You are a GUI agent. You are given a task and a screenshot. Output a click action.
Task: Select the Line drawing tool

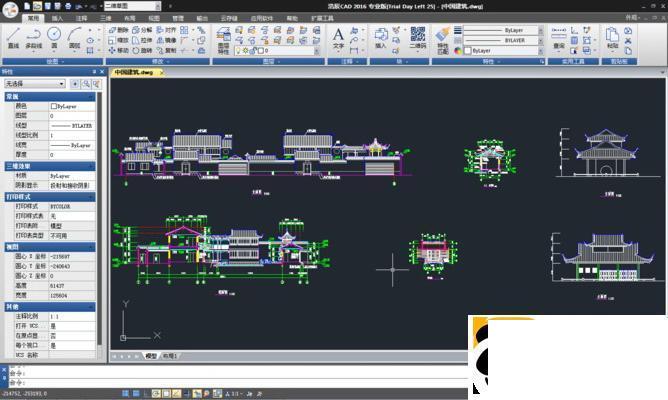(x=13, y=37)
